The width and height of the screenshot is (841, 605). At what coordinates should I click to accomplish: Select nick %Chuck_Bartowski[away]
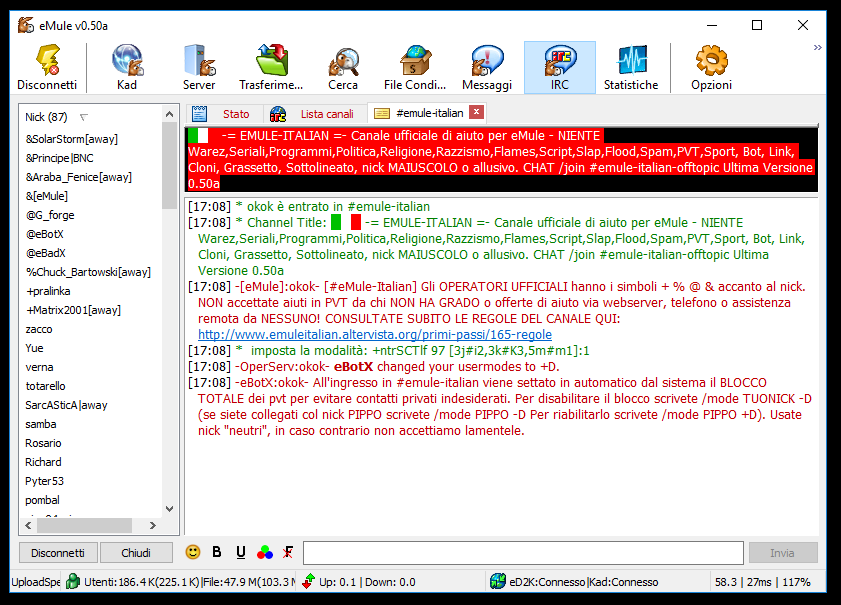88,272
